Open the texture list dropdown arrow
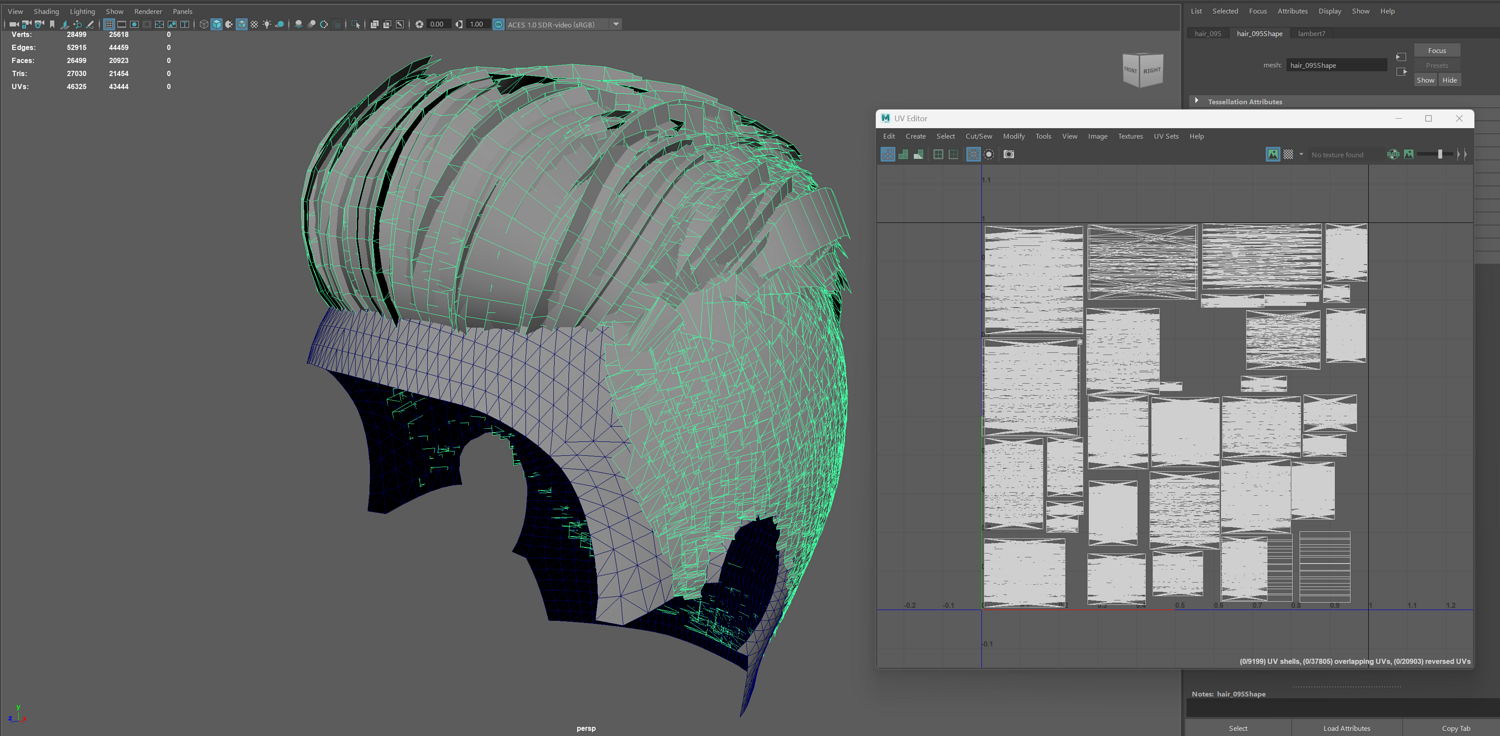This screenshot has height=736, width=1500. (1301, 154)
